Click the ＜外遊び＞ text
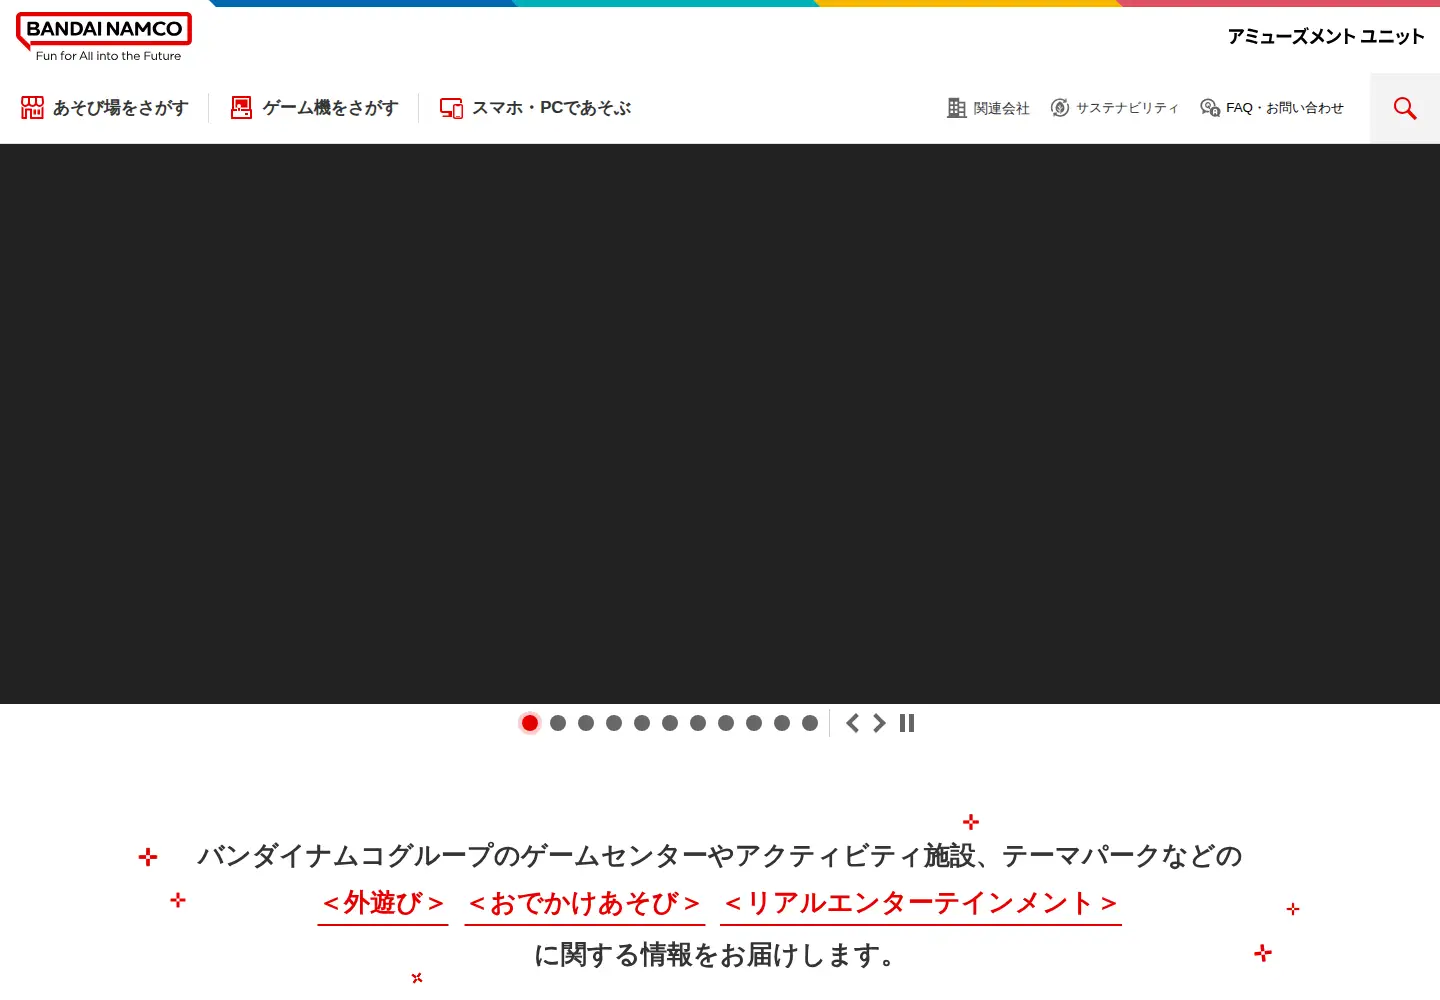Viewport: 1440px width, 1000px height. tap(383, 904)
